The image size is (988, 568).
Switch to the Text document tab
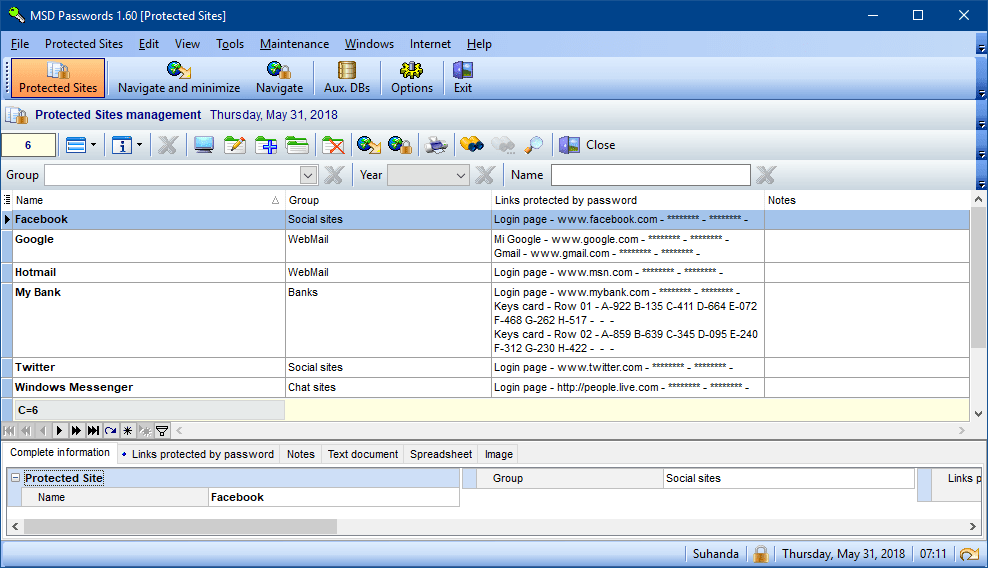pos(363,454)
